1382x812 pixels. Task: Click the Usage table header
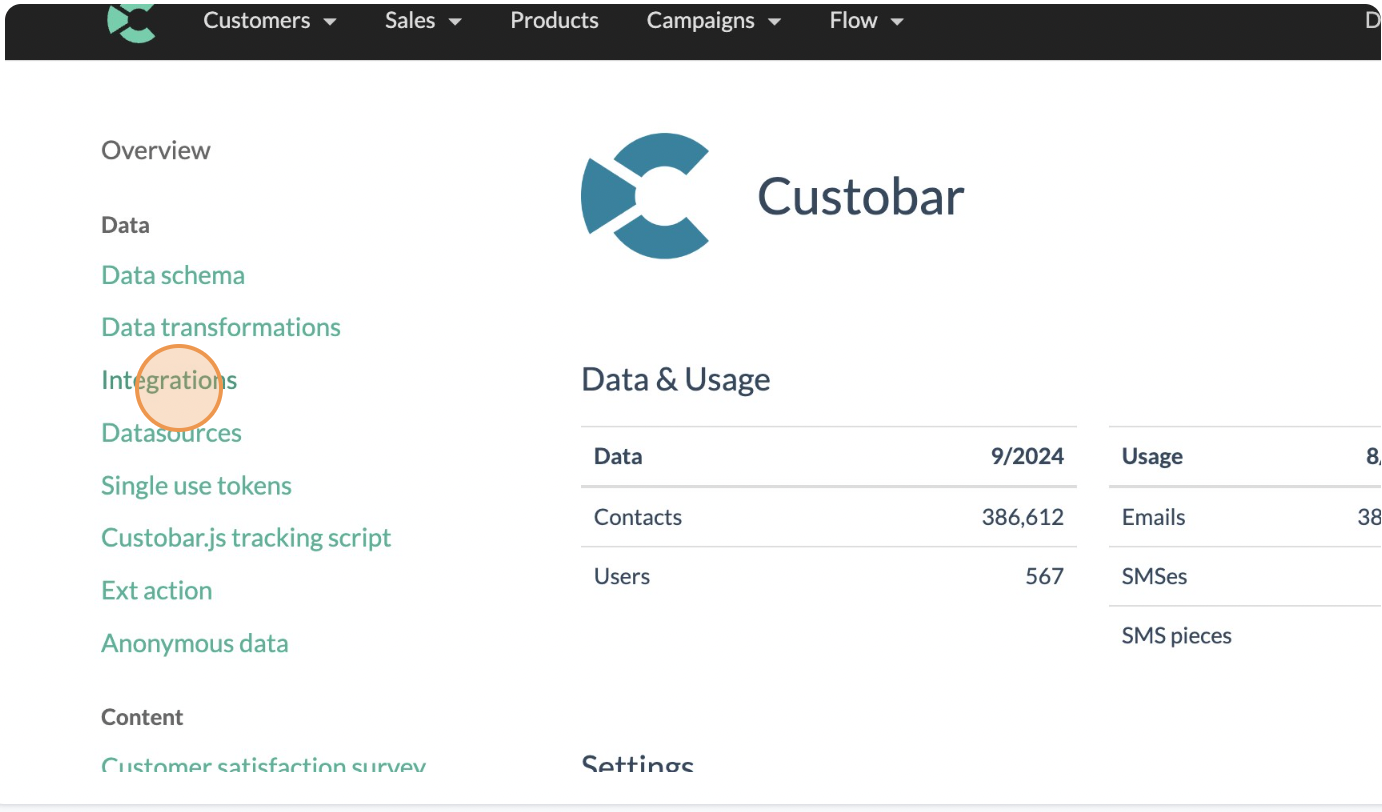(1152, 457)
